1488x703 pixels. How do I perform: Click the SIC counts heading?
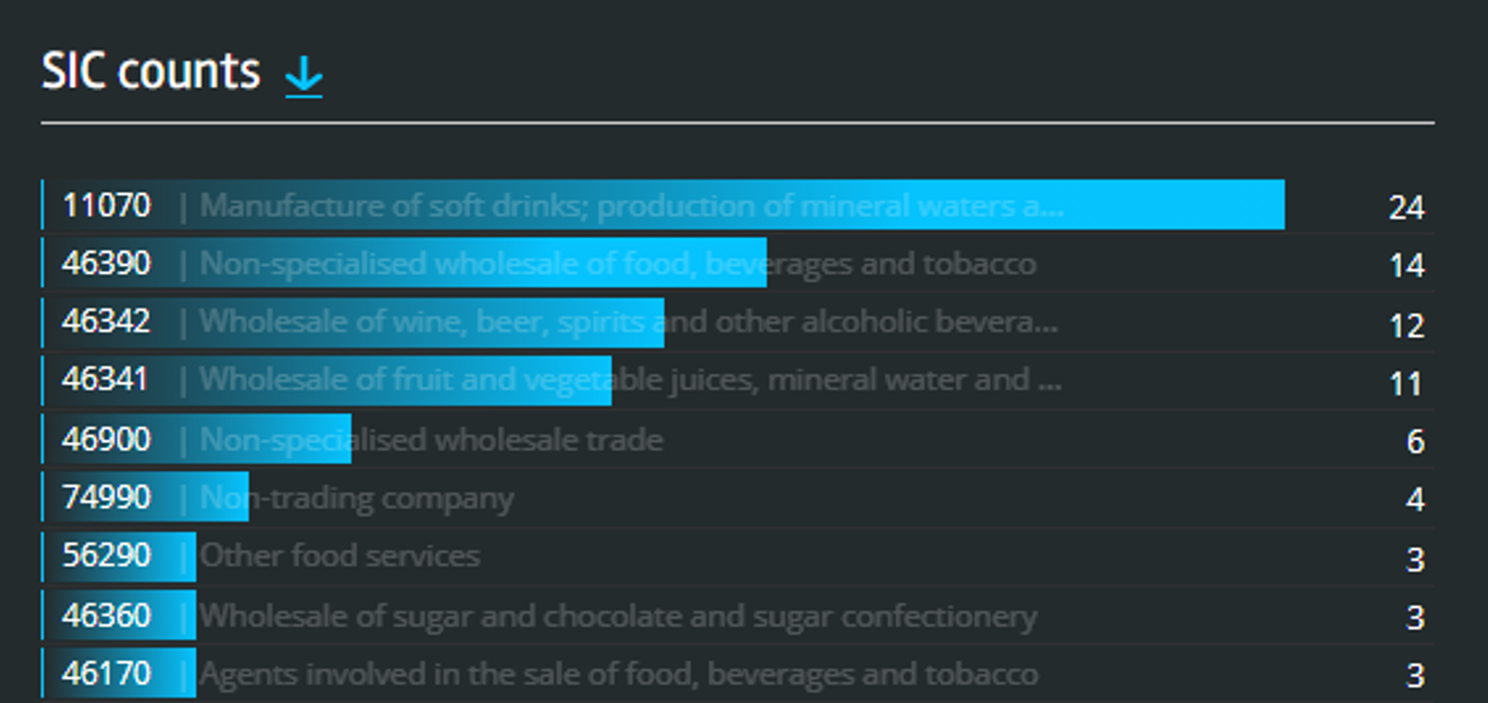tap(151, 72)
